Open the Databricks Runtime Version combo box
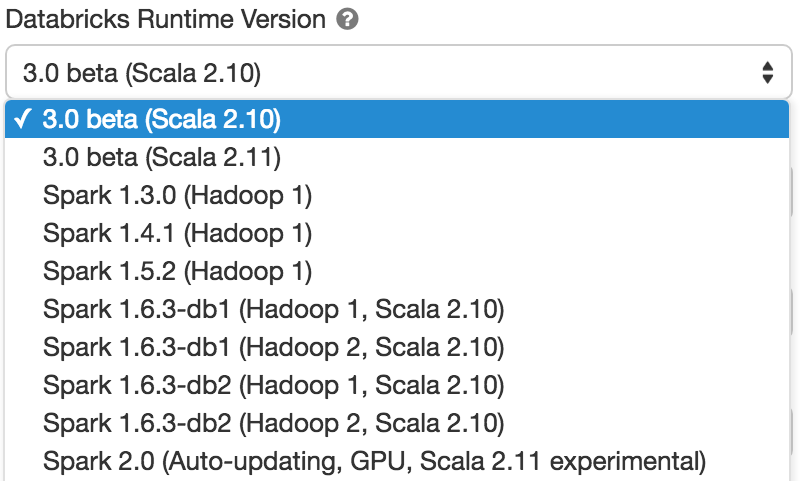 coord(397,72)
